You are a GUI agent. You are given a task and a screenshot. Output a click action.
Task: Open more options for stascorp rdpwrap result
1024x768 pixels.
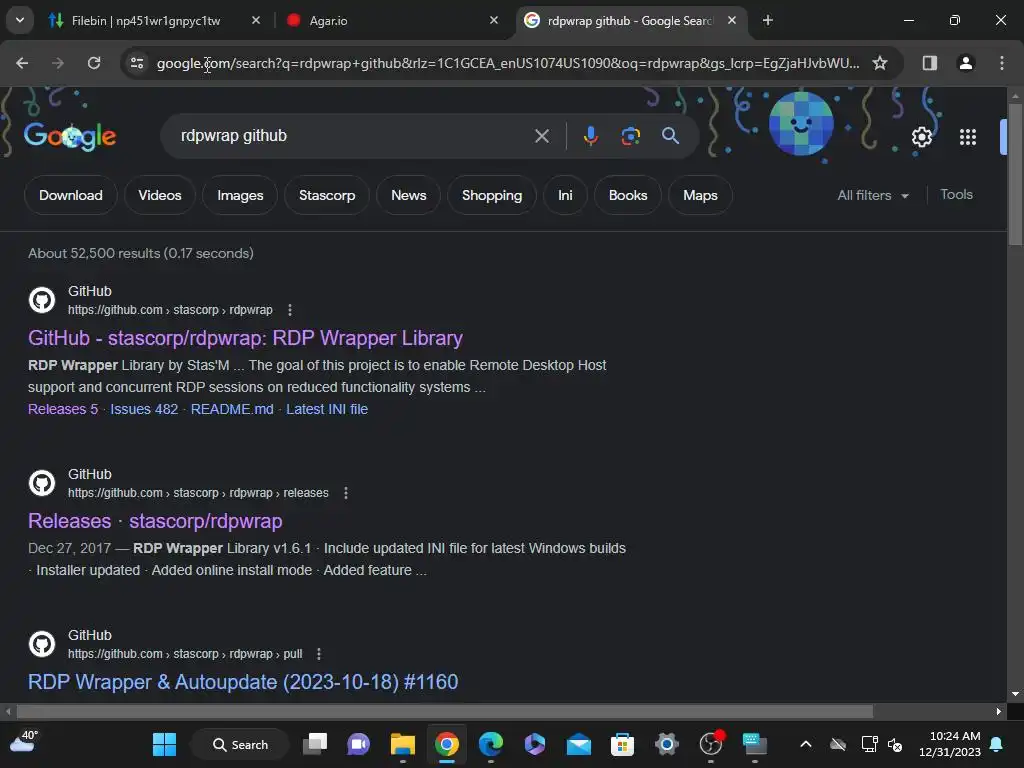click(290, 310)
